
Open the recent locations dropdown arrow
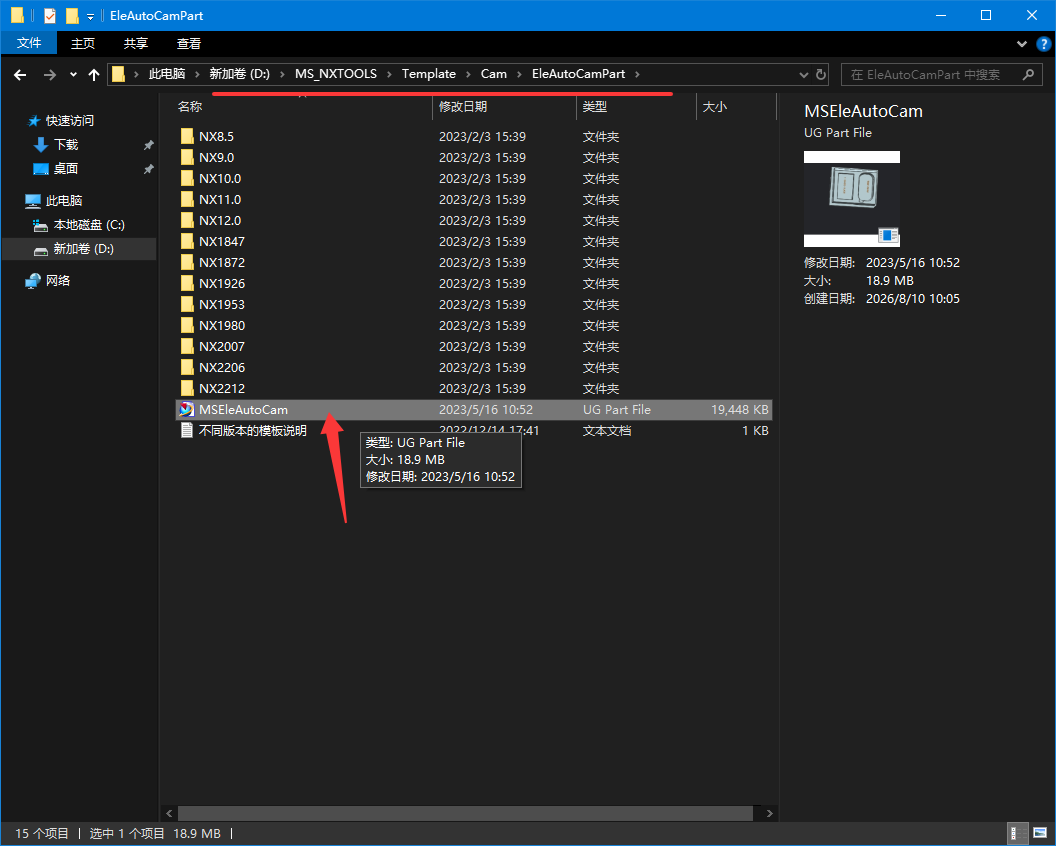click(x=73, y=75)
